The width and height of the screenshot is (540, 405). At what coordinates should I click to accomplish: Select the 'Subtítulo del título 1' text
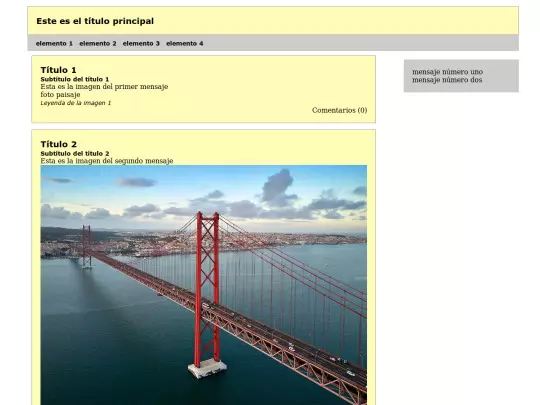point(75,79)
